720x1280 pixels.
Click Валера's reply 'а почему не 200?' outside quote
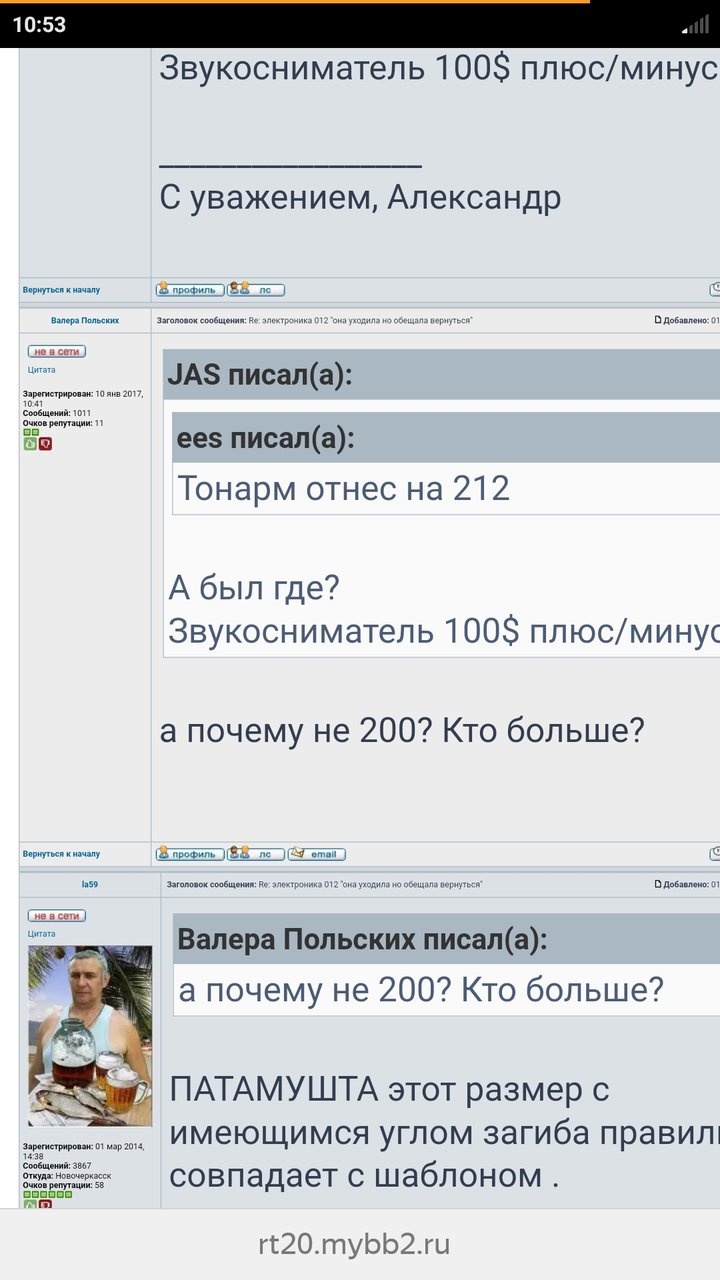(402, 732)
